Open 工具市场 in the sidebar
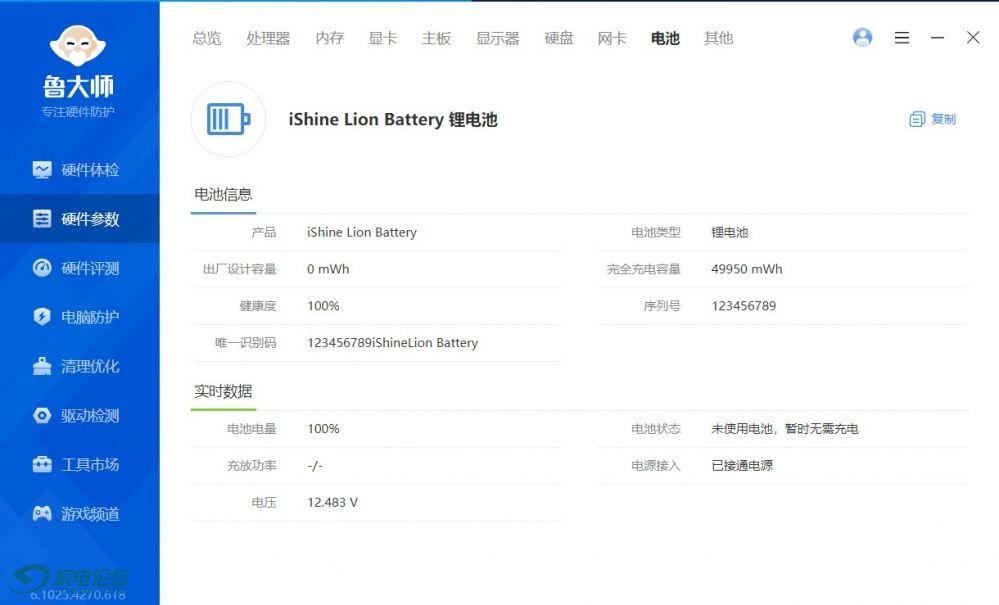 point(80,465)
